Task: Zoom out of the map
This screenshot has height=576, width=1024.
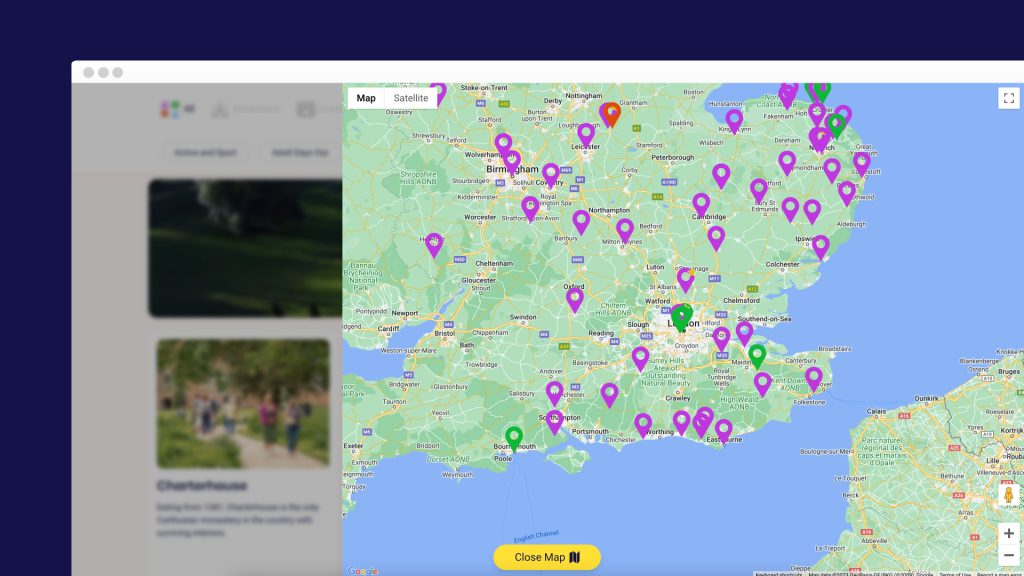Action: click(1008, 555)
